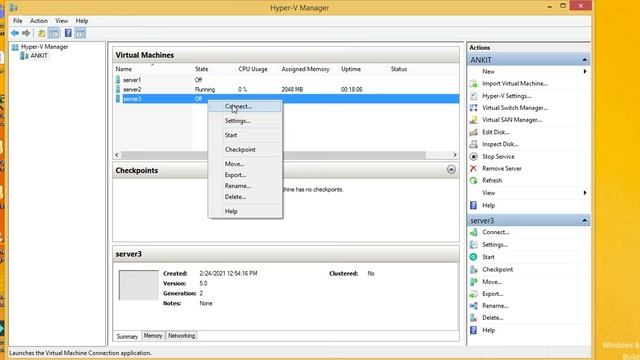The image size is (640, 360).
Task: Expand the New submenu arrow
Action: [x=585, y=71]
